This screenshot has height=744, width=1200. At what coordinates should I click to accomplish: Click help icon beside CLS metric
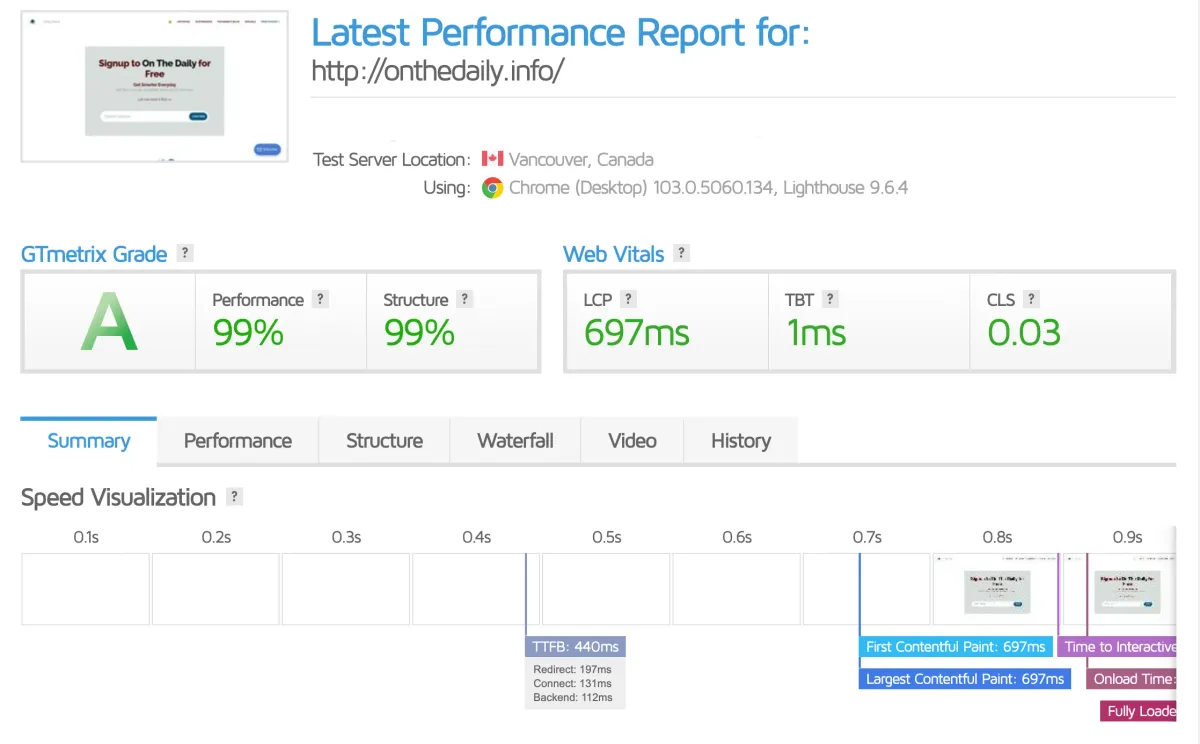coord(1031,299)
